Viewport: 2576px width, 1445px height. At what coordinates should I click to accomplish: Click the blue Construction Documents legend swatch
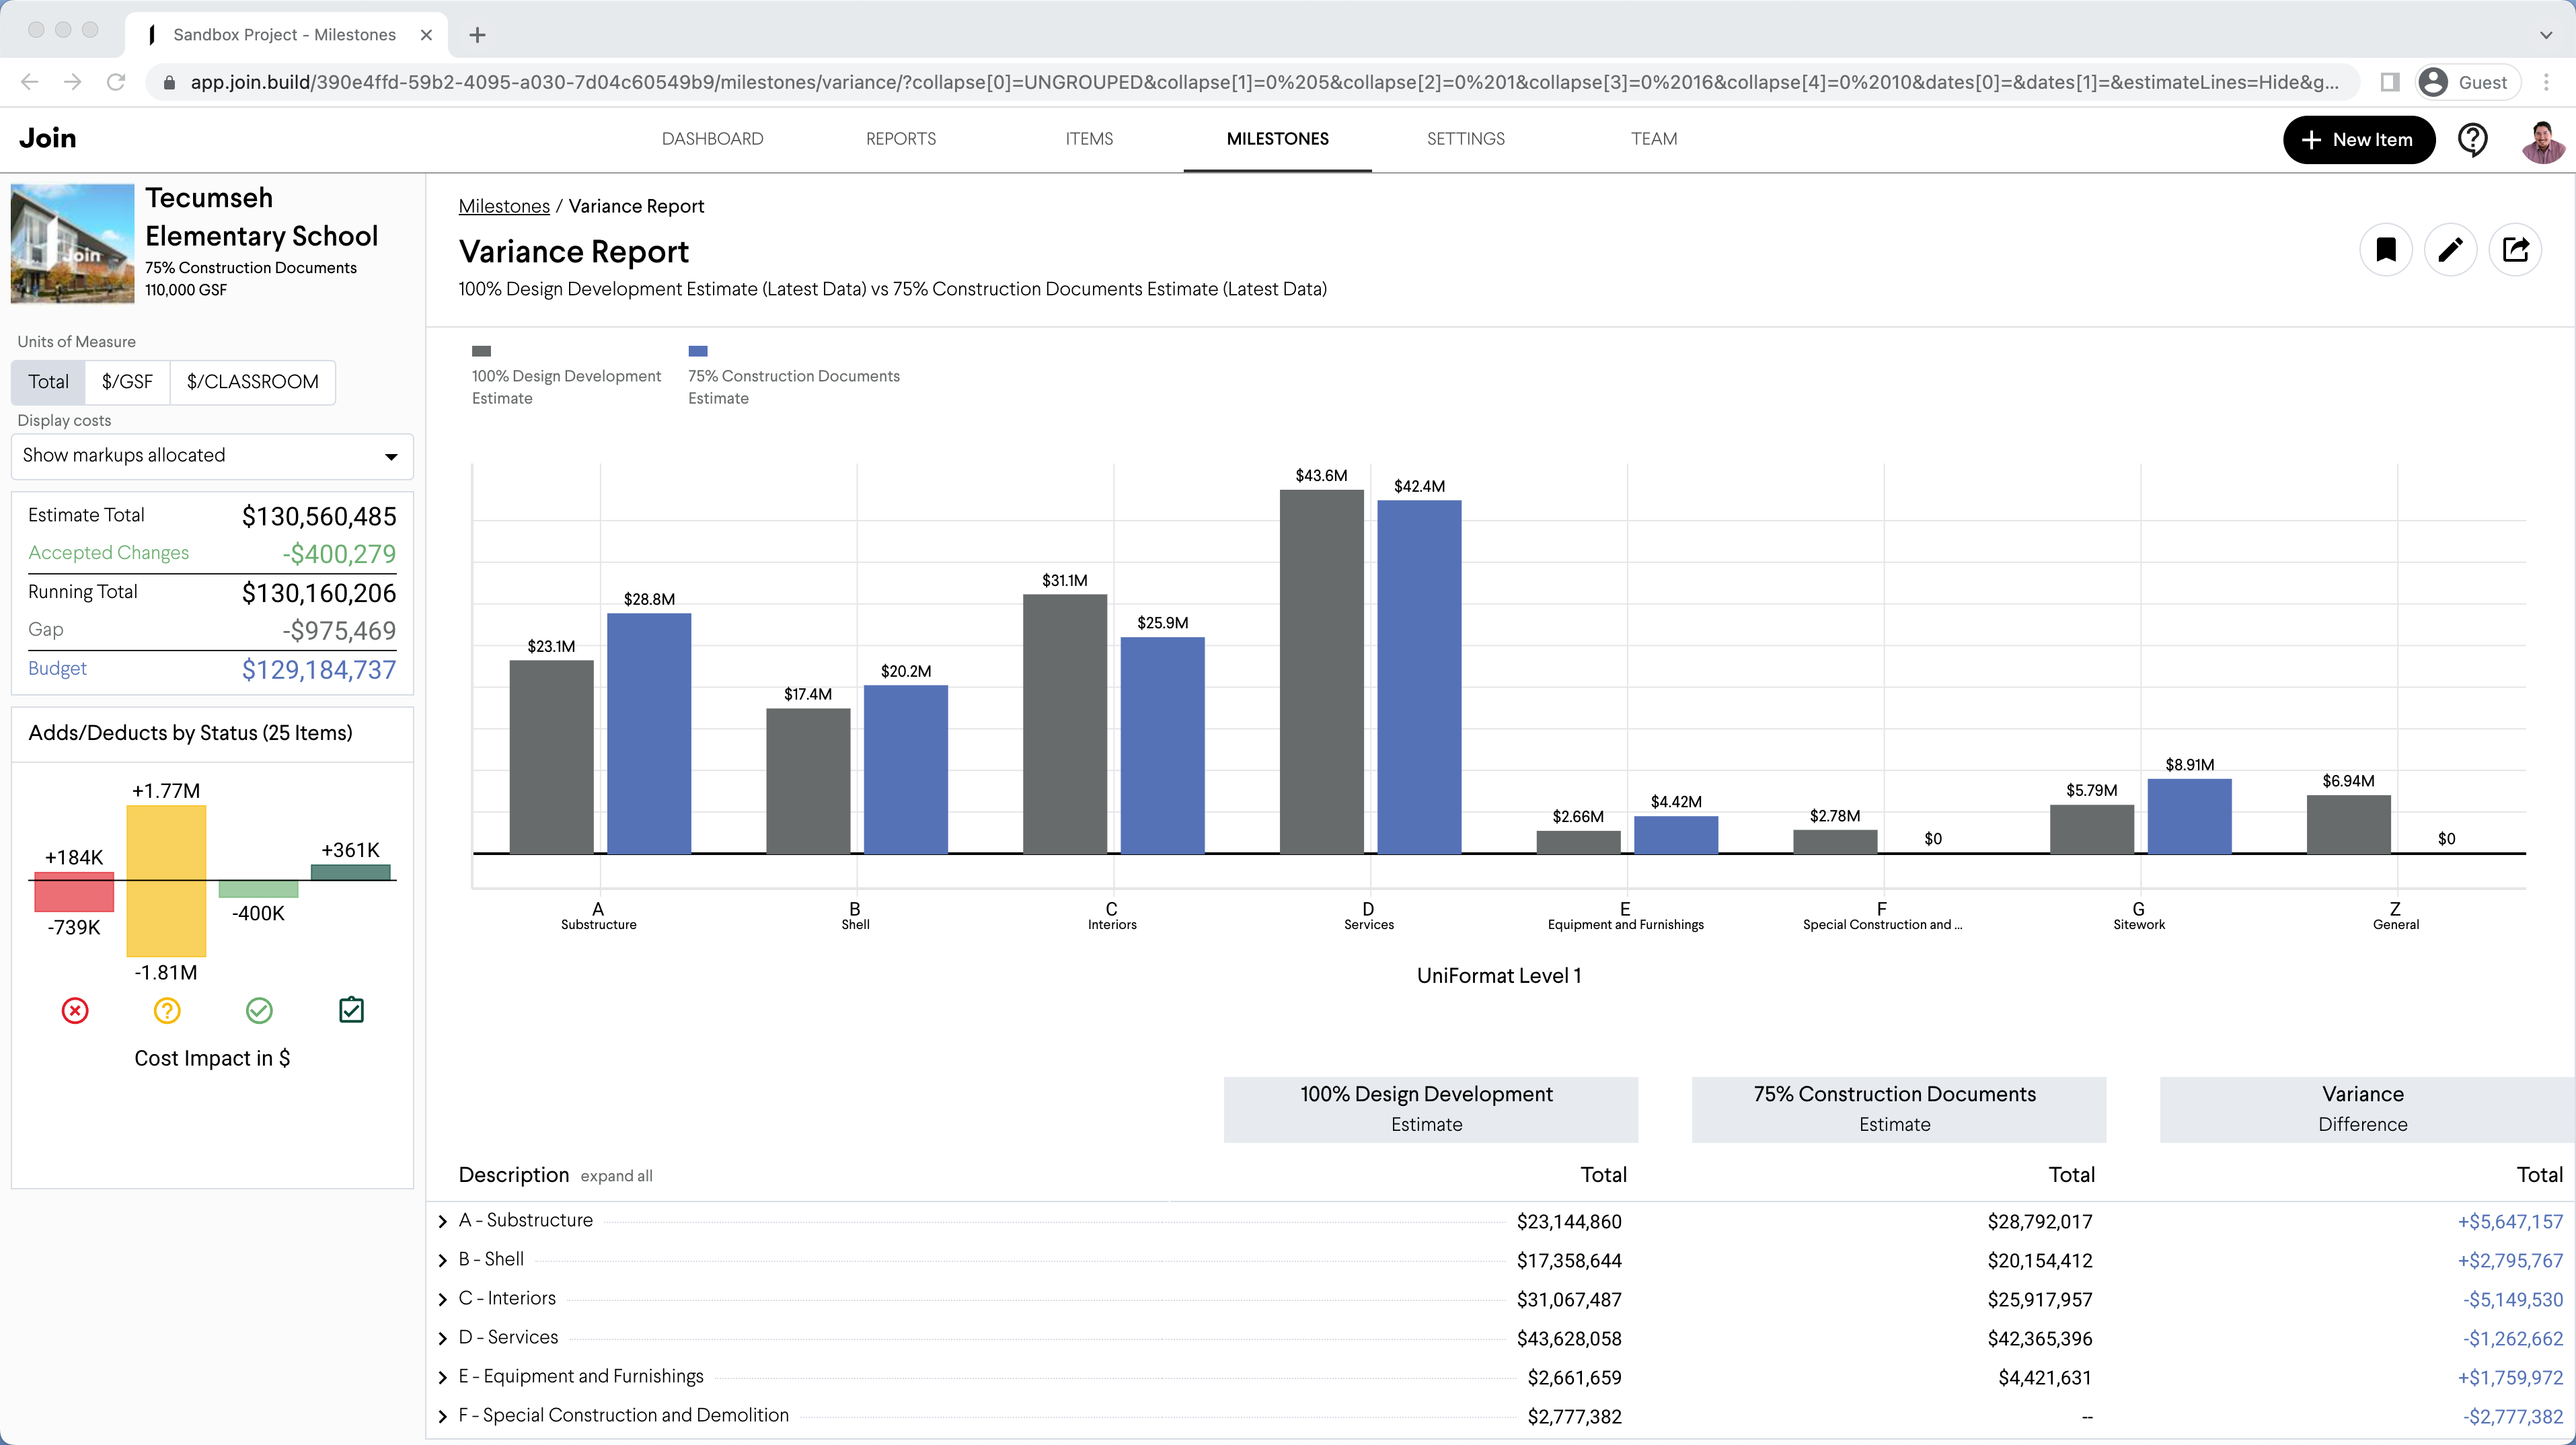coord(697,351)
